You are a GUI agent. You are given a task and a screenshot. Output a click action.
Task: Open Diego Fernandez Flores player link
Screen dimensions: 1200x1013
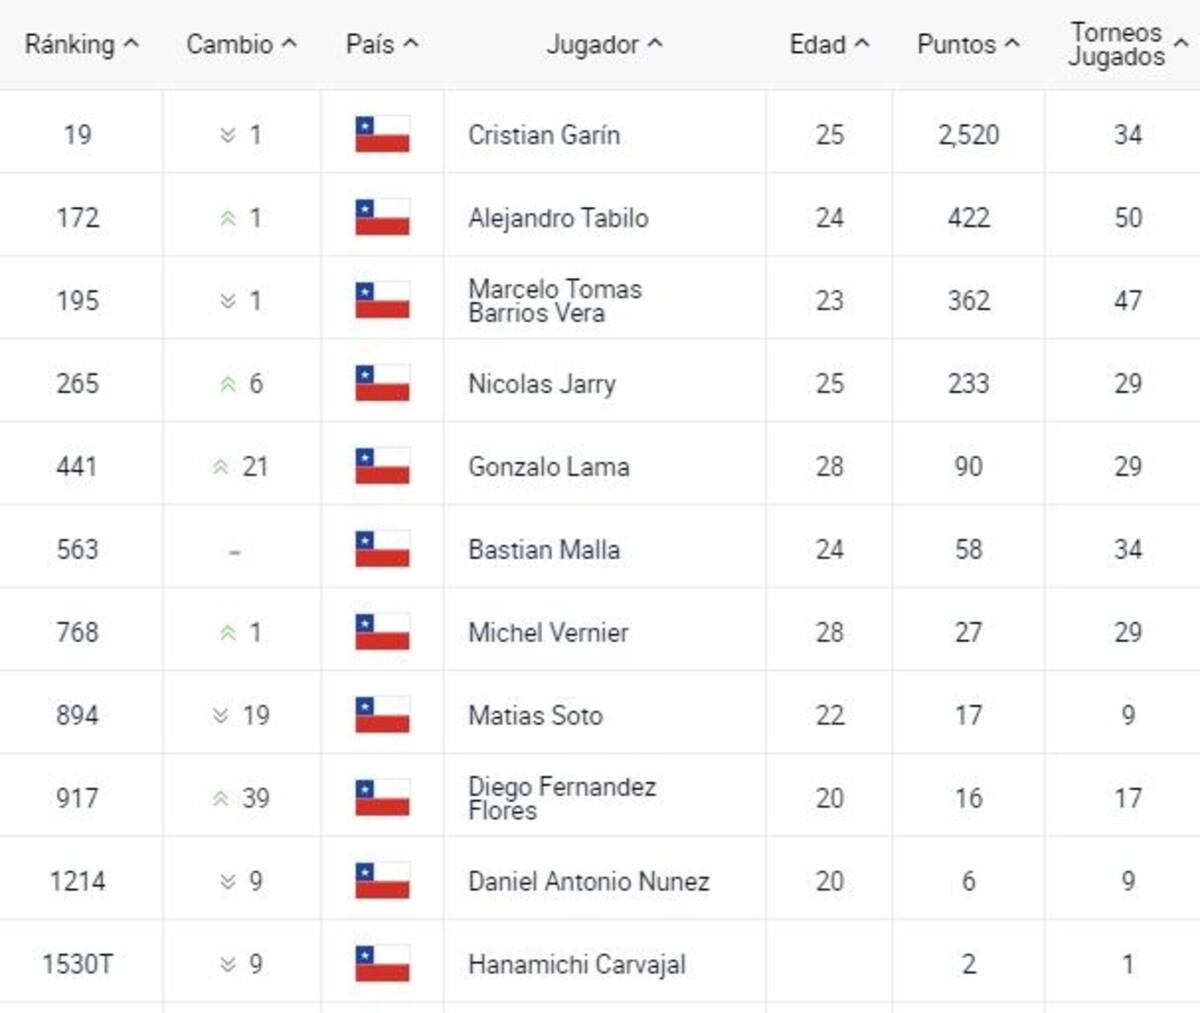562,798
